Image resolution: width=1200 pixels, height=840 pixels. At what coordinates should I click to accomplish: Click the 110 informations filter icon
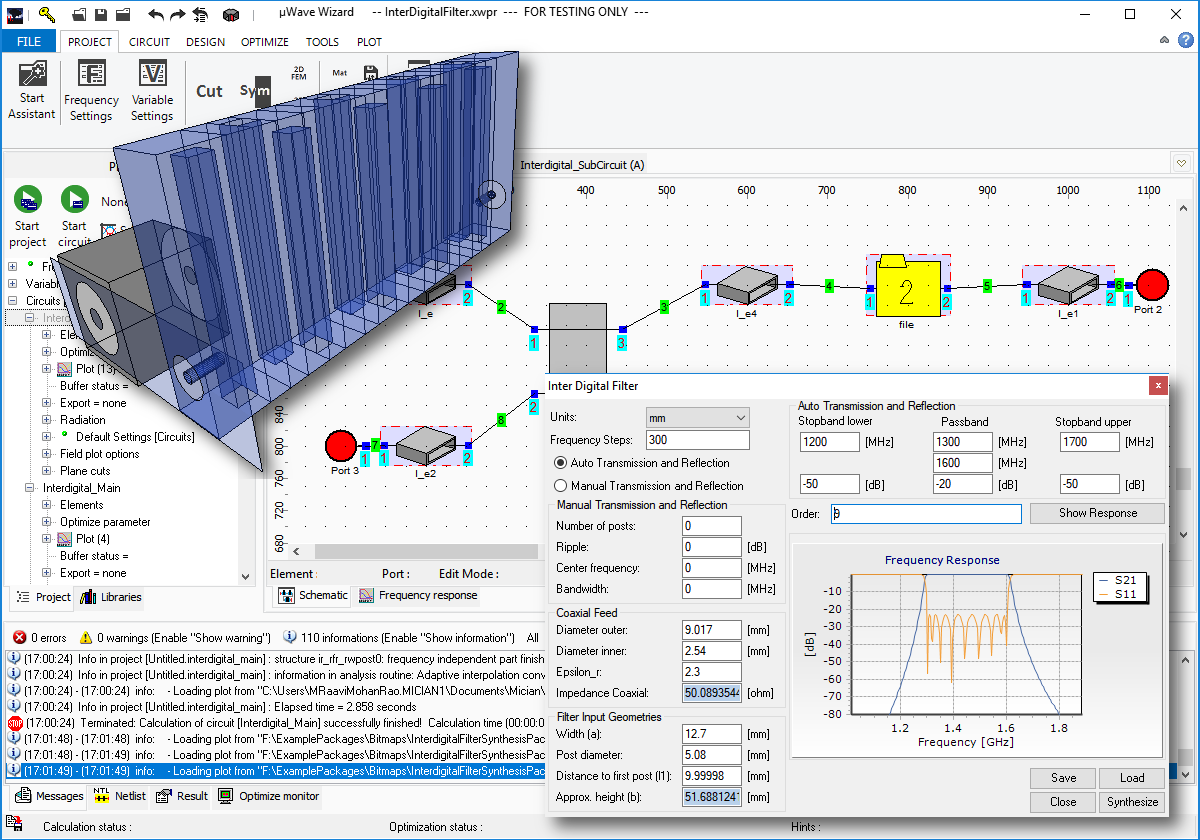[290, 637]
